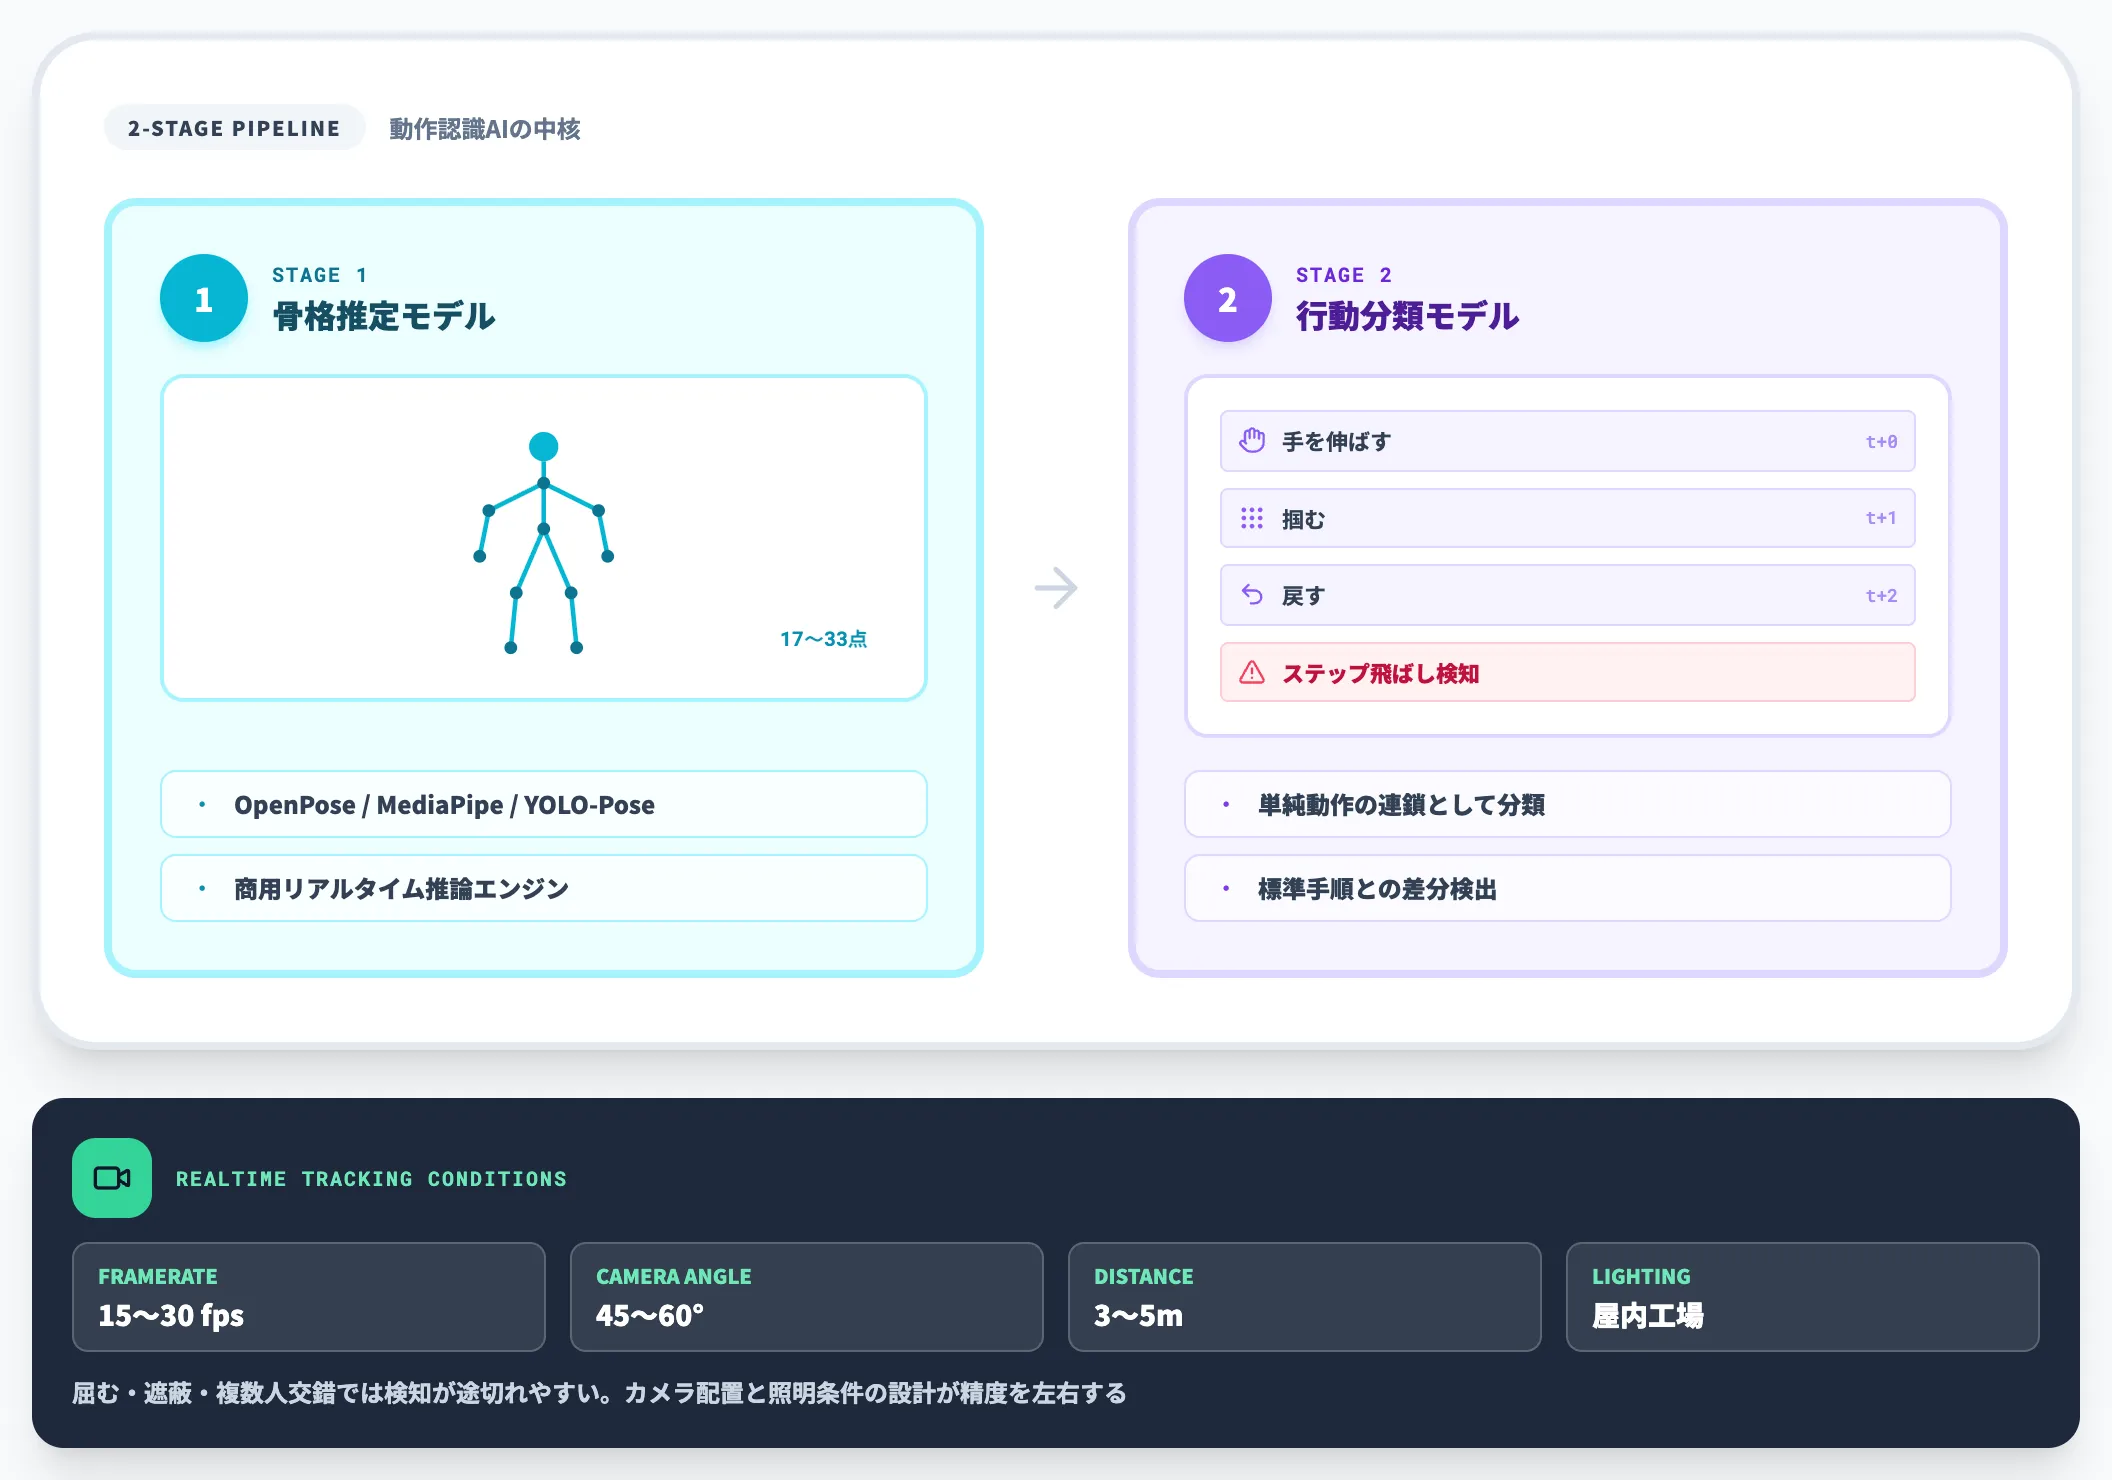Click the 商用リアルタイム推論エンジン item
The height and width of the screenshot is (1480, 2112).
(543, 888)
